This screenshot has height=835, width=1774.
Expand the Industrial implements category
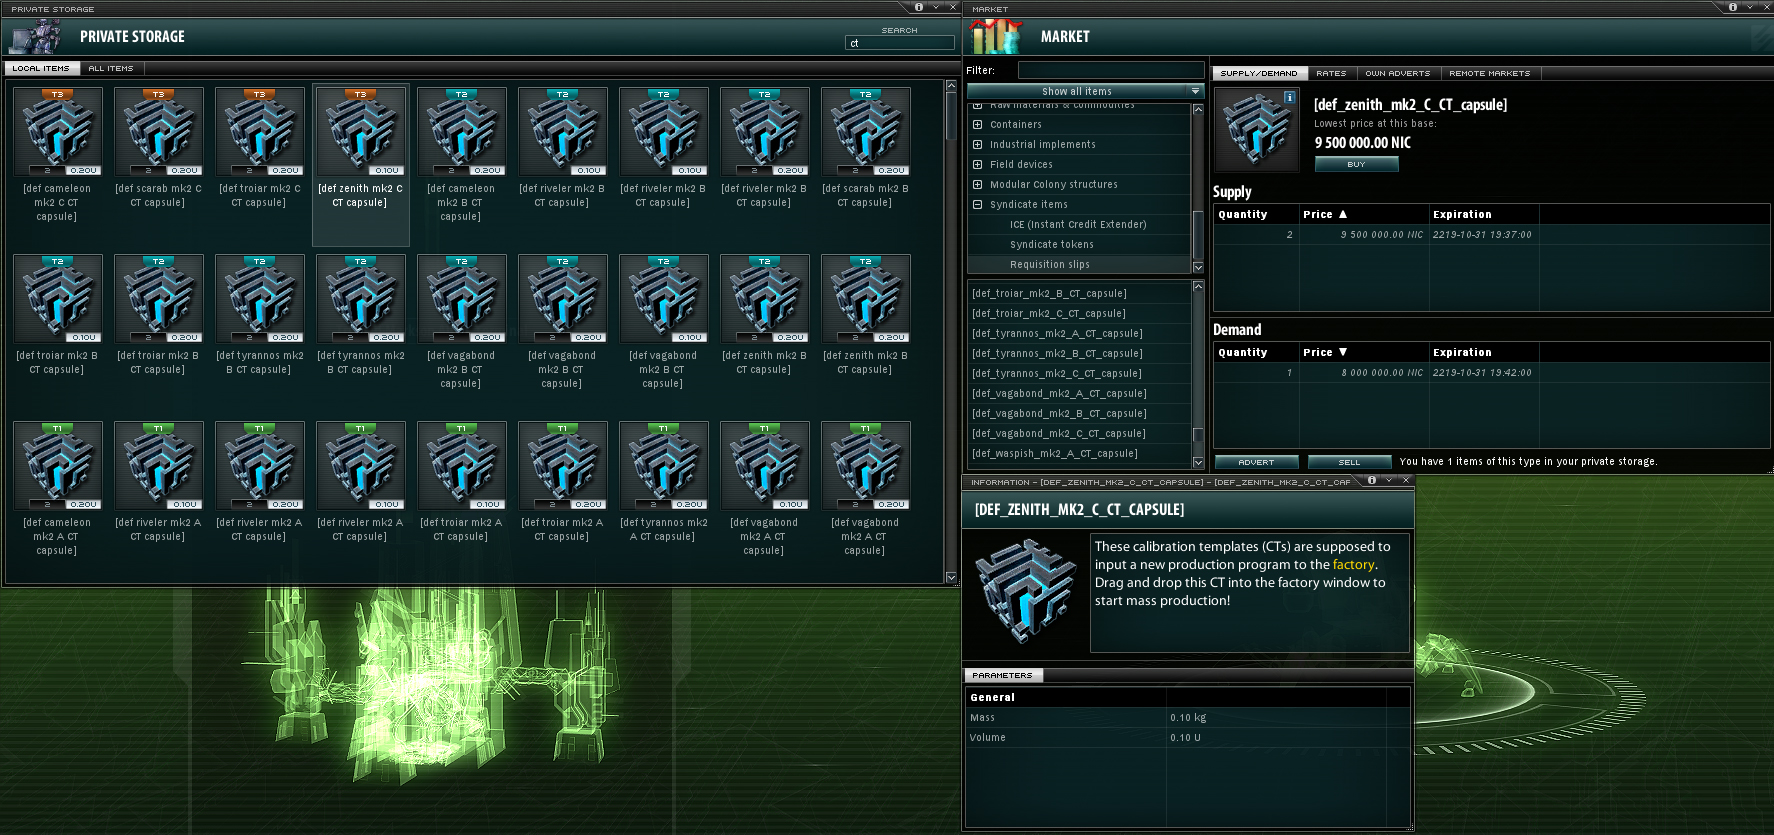[978, 145]
